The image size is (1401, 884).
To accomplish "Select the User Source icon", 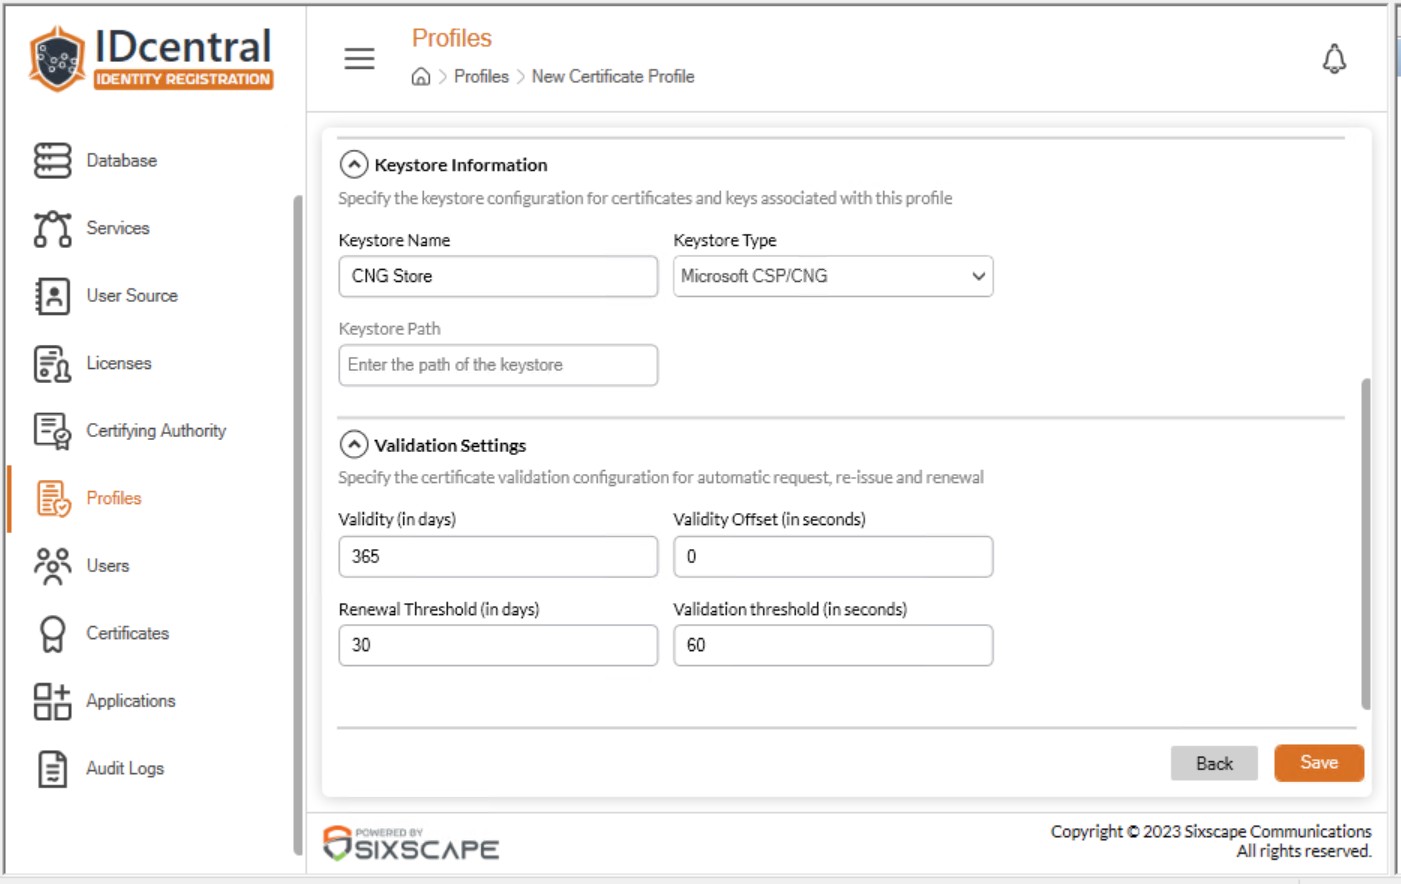I will (52, 296).
